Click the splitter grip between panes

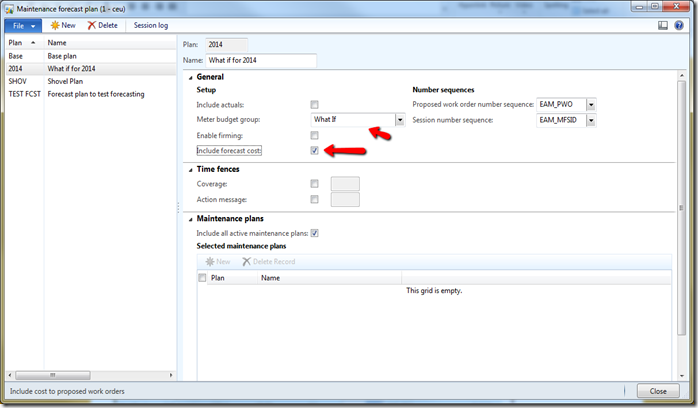[x=179, y=207]
